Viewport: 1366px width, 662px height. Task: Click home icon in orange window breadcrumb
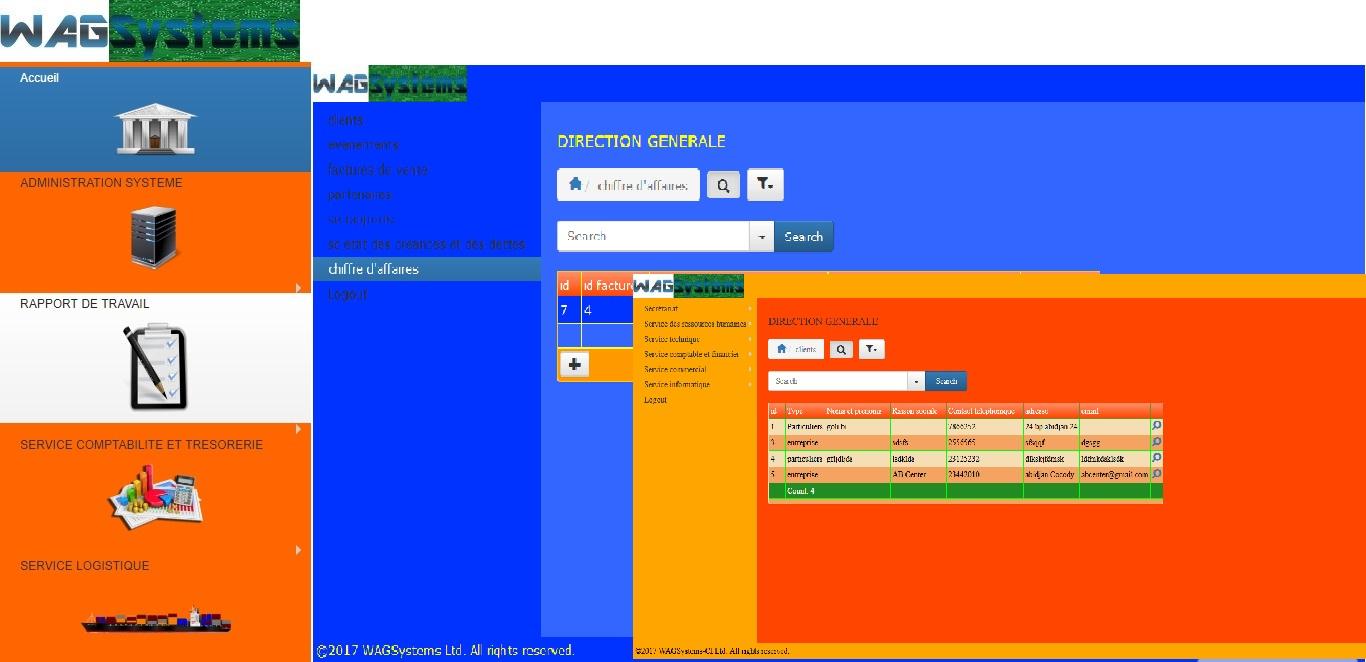782,349
